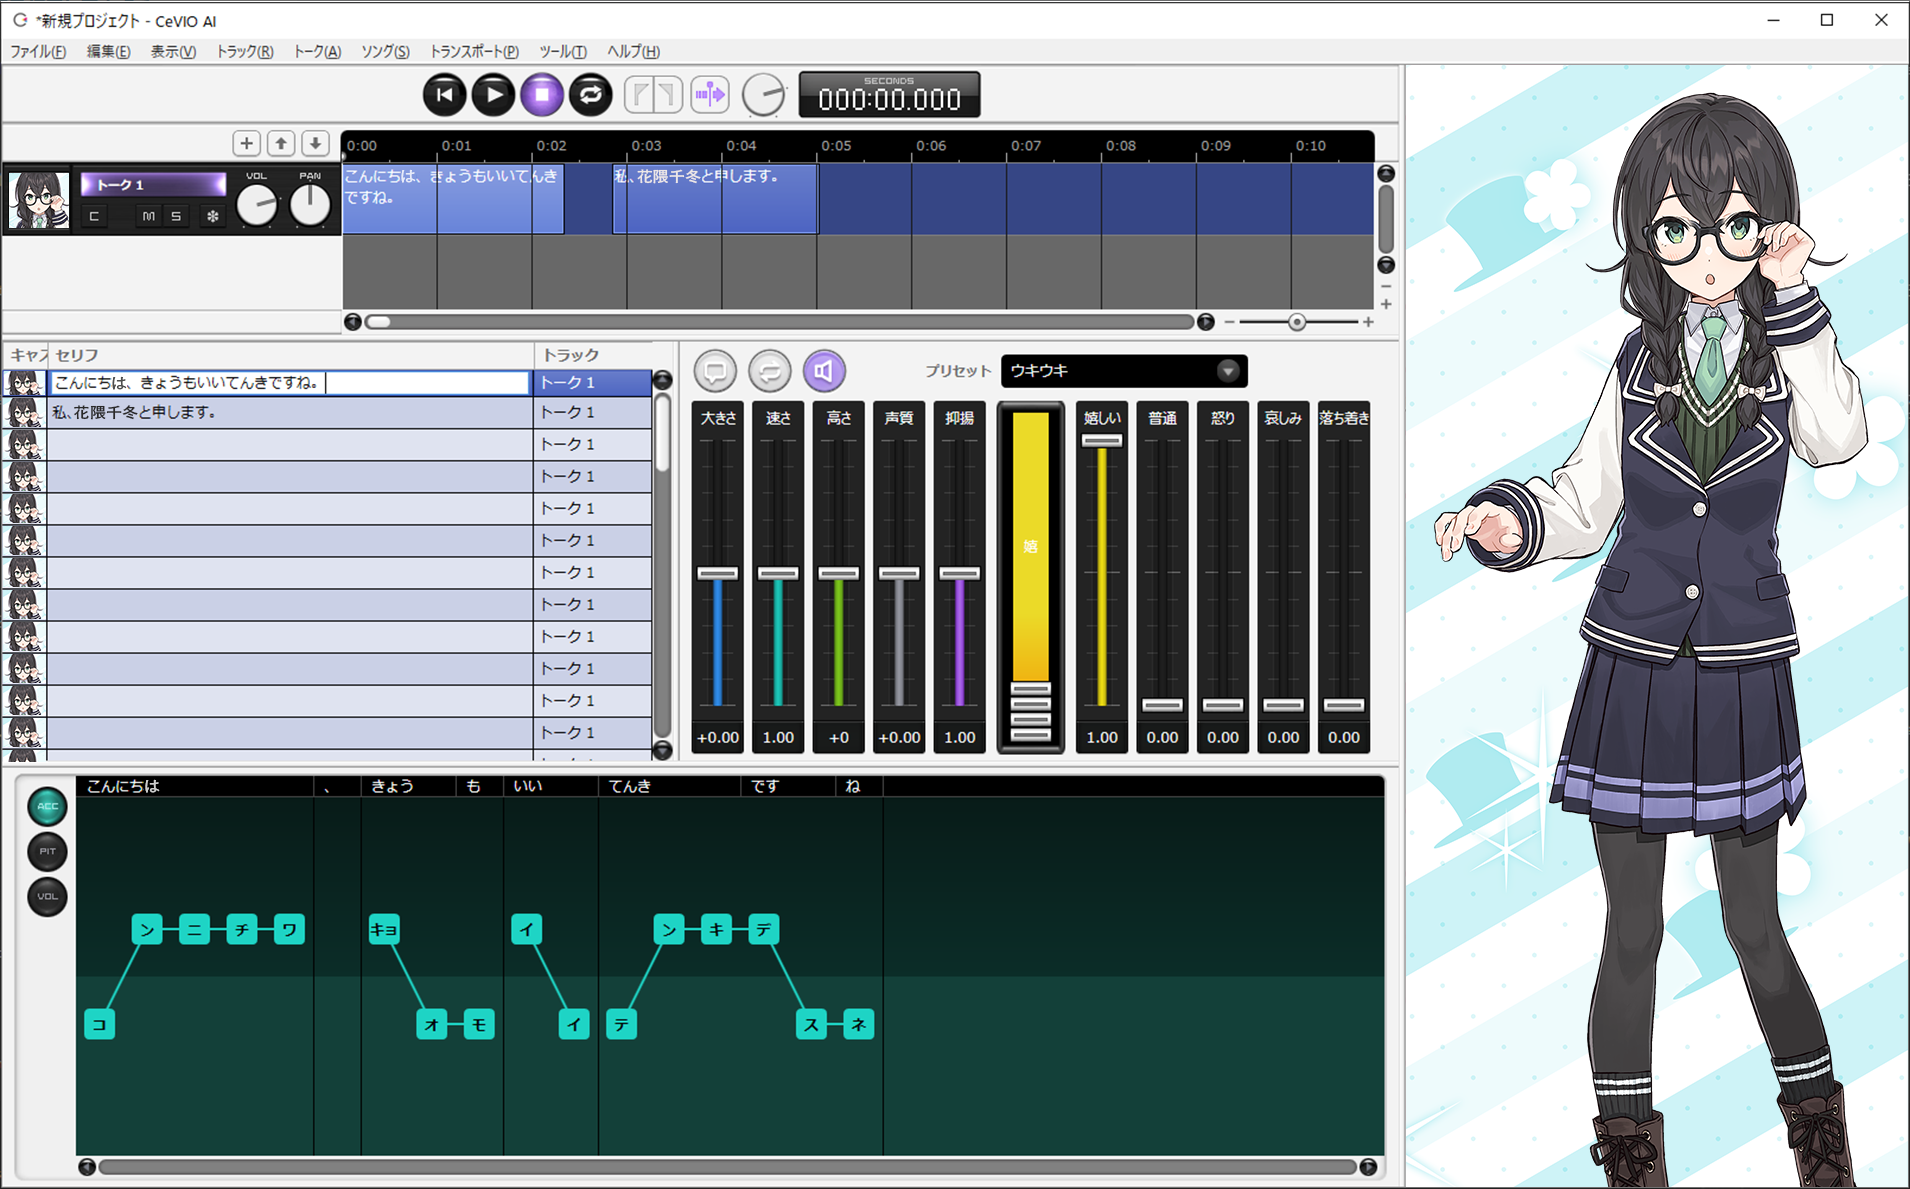1910x1189 pixels.
Task: Click the timeline vertical scrollbar
Action: (1386, 219)
